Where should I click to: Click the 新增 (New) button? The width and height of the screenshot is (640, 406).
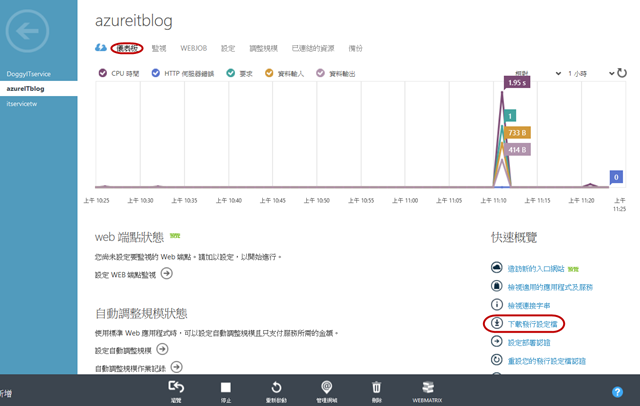tap(6, 393)
